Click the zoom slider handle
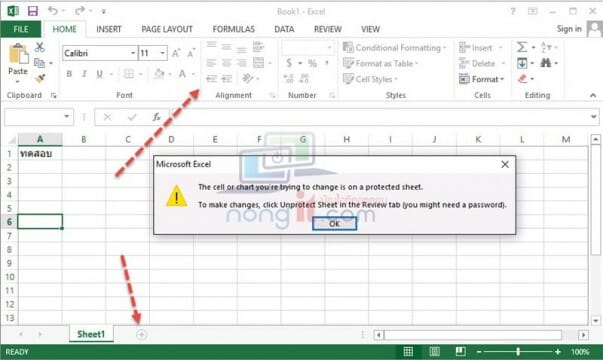603x360 pixels. click(x=518, y=352)
